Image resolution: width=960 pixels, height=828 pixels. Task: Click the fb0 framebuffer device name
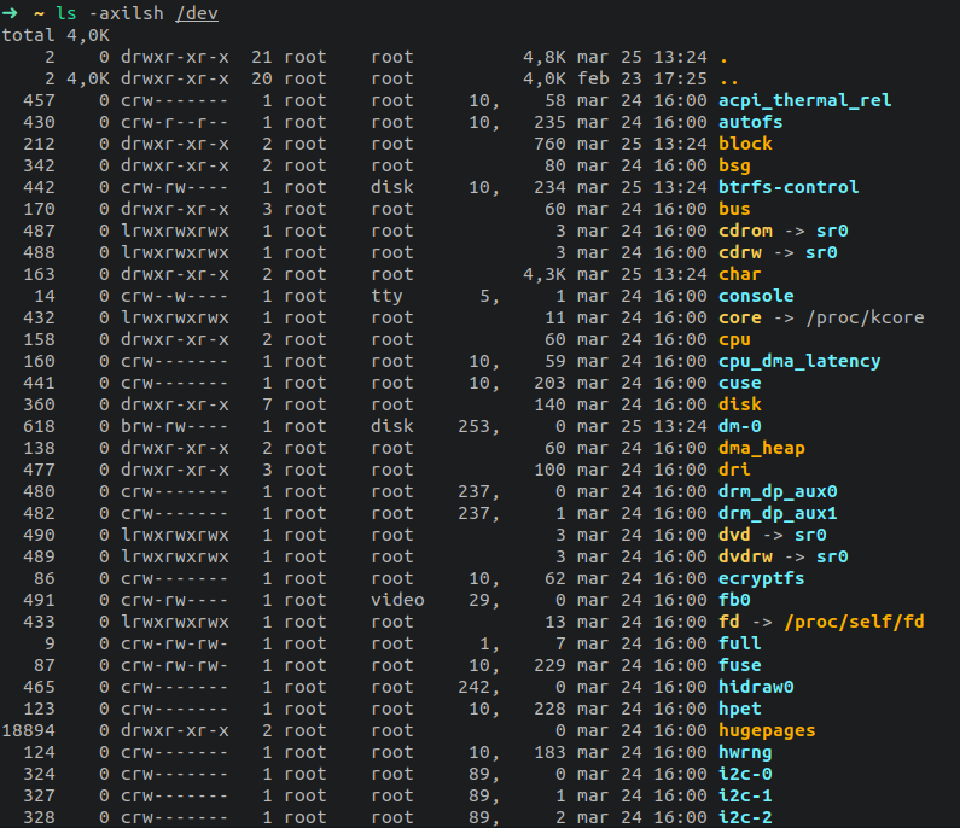[734, 599]
